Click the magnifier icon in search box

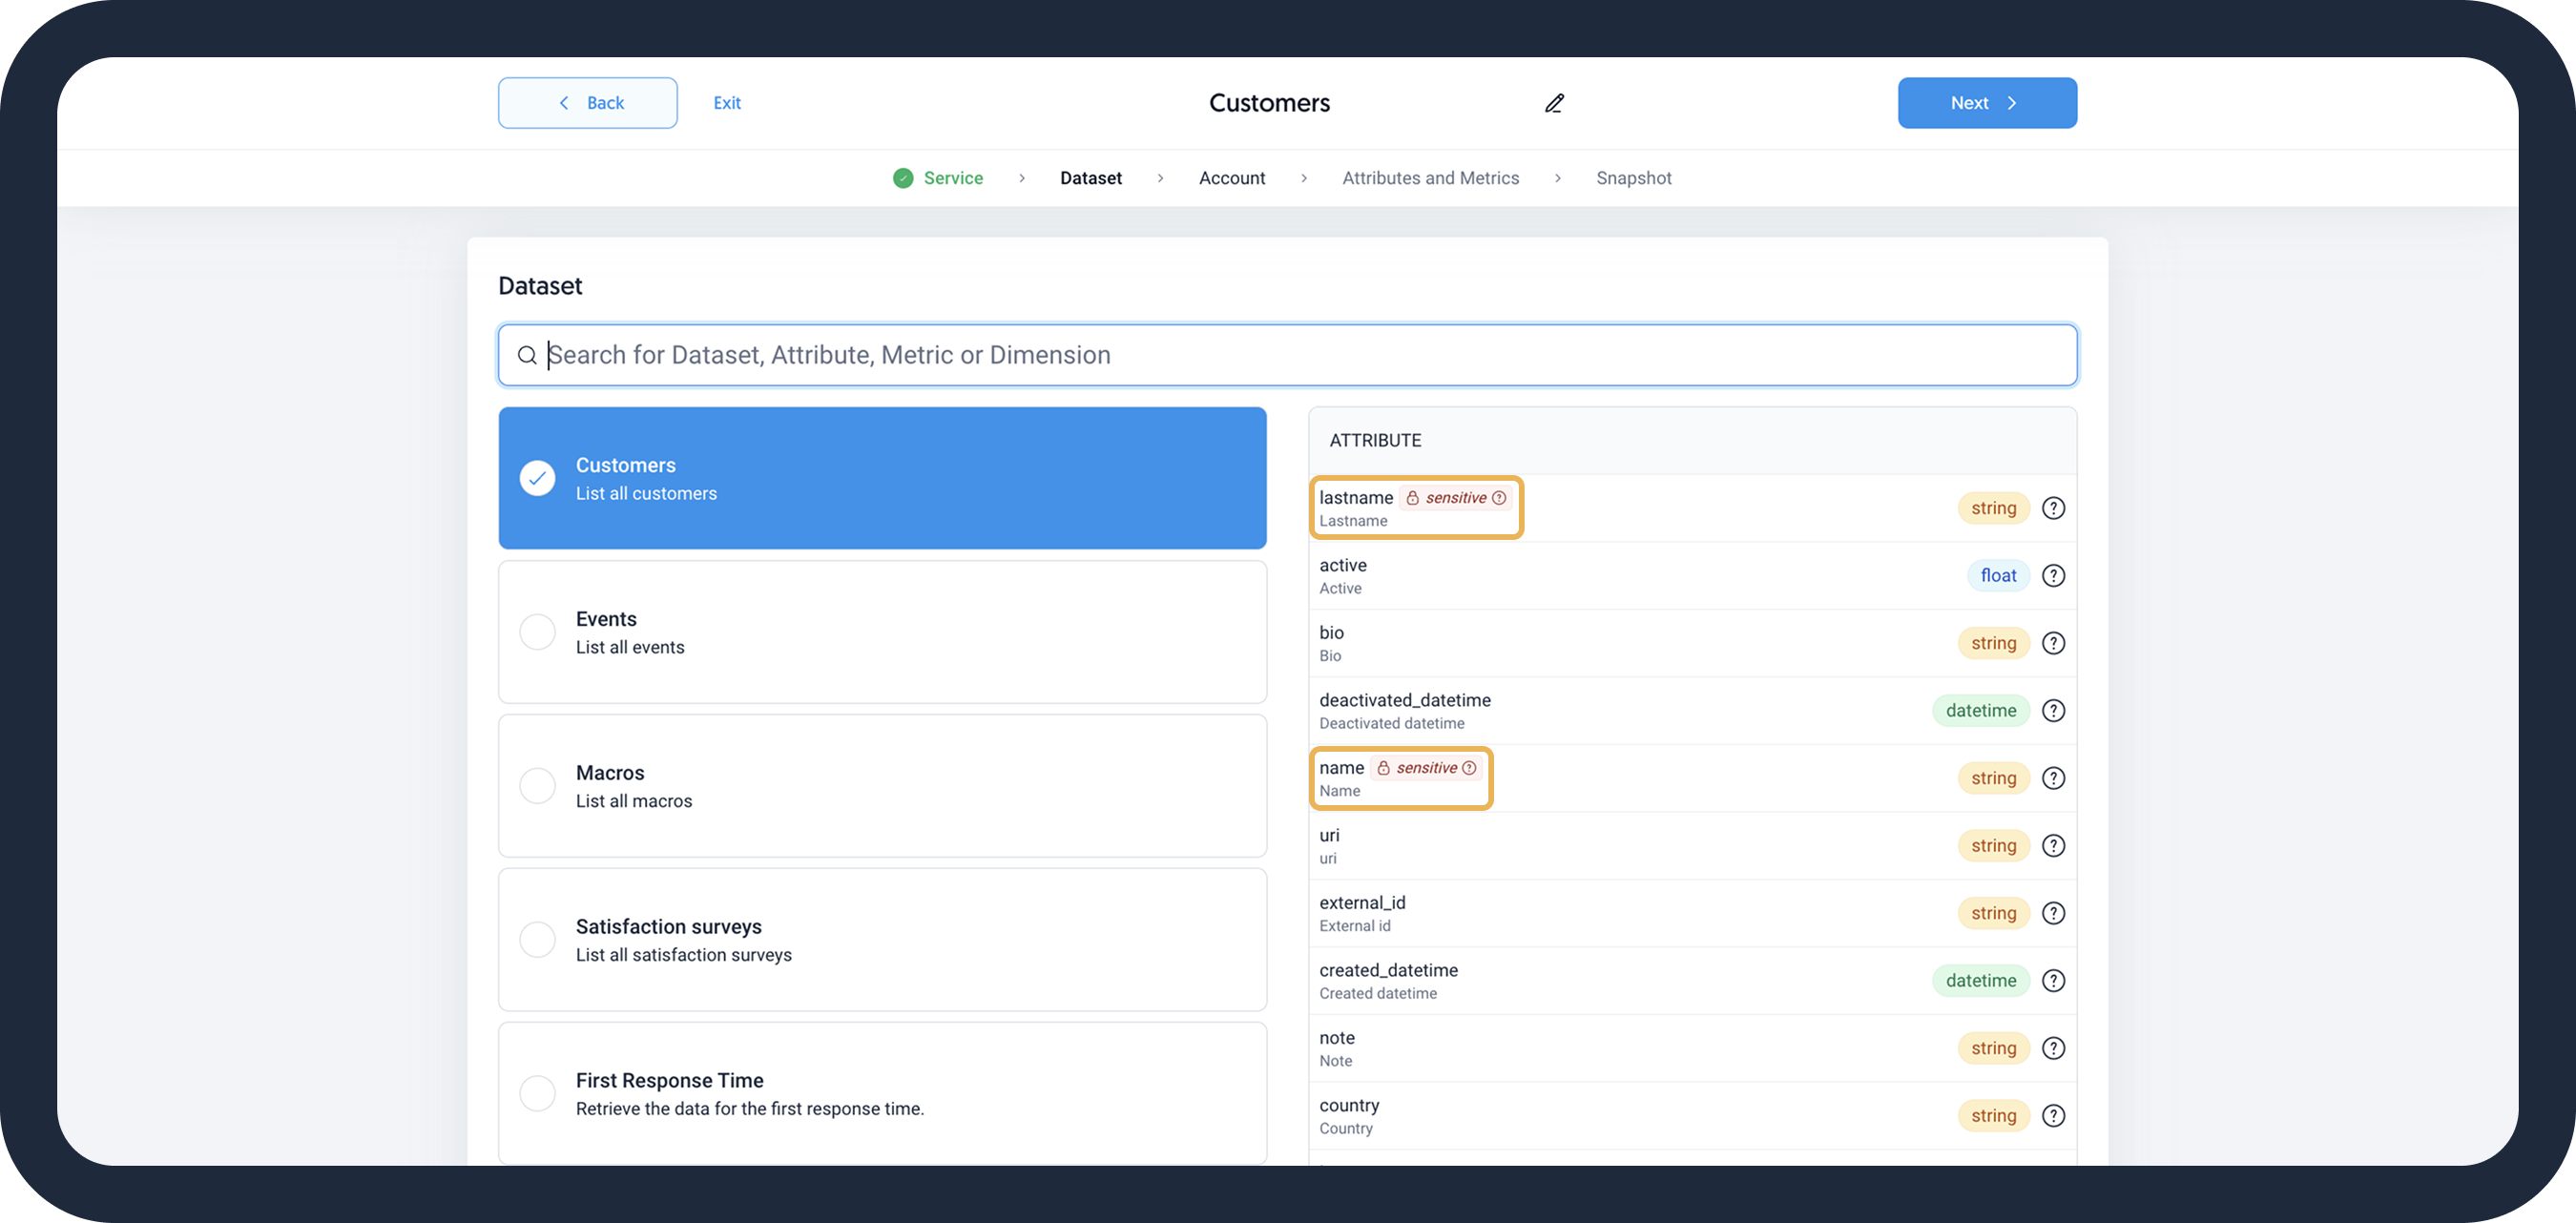coord(527,355)
